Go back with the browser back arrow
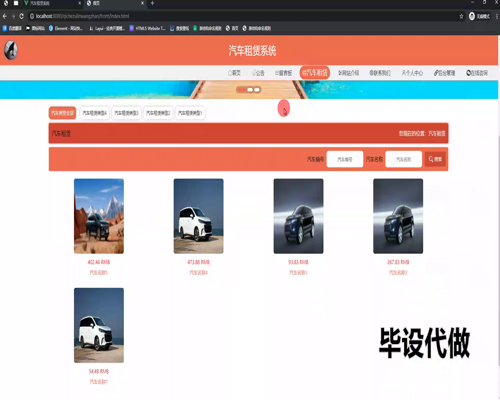Viewport: 500px width, 400px height. (x=5, y=16)
